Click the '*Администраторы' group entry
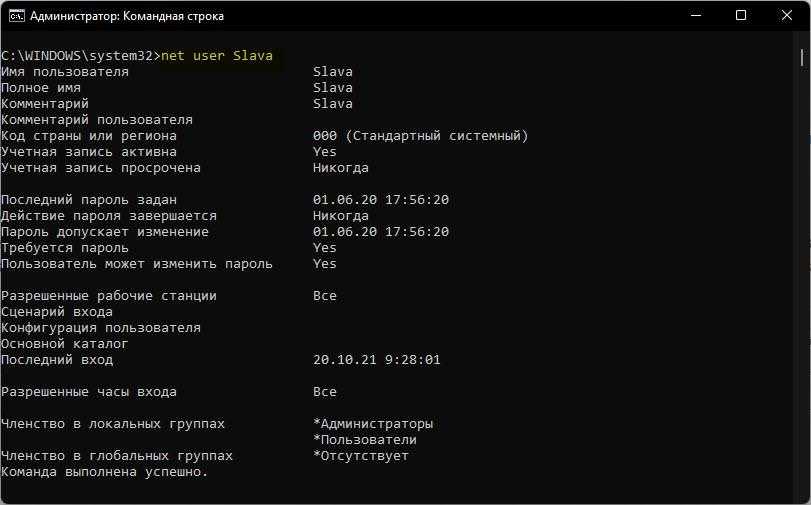This screenshot has height=505, width=811. coord(372,424)
